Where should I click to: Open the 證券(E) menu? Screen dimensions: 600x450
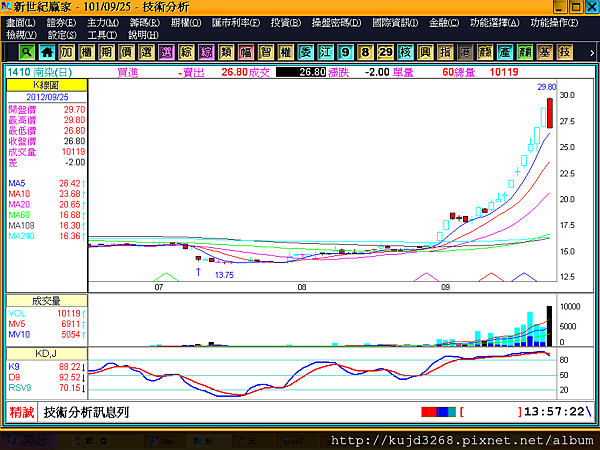click(x=62, y=23)
